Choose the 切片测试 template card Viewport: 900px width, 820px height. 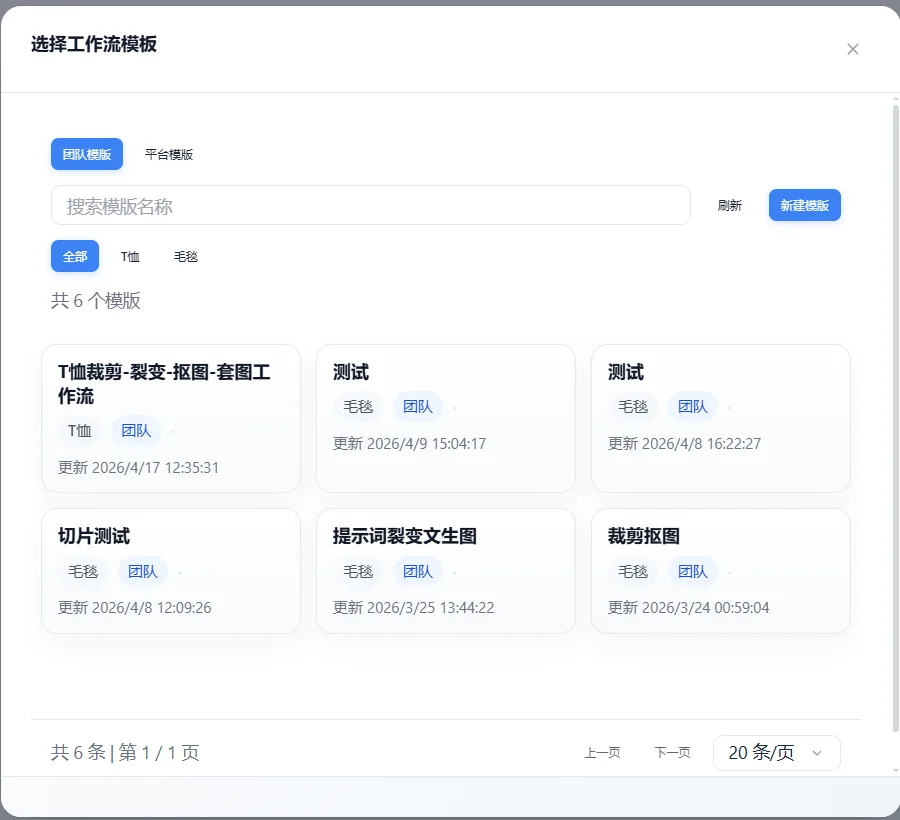(171, 570)
